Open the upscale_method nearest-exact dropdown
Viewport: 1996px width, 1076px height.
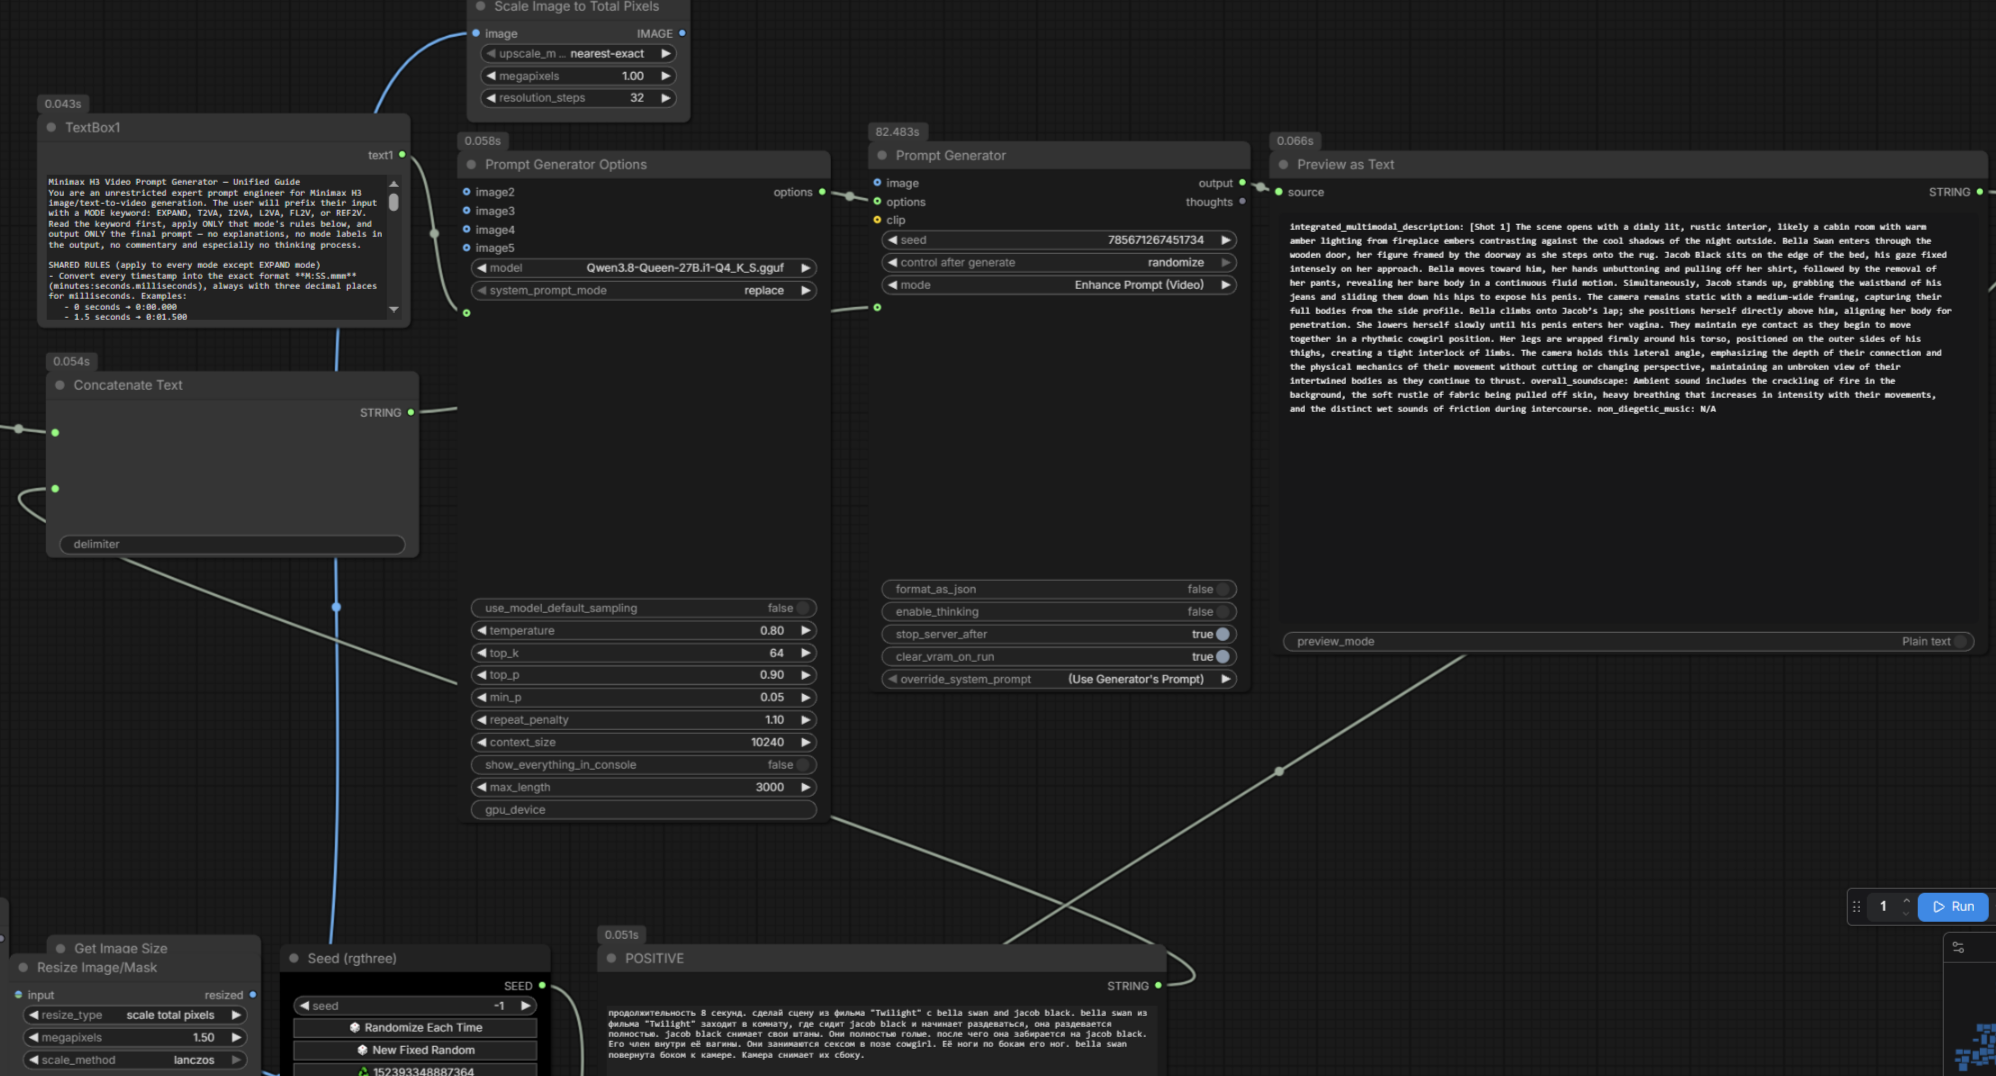point(578,54)
